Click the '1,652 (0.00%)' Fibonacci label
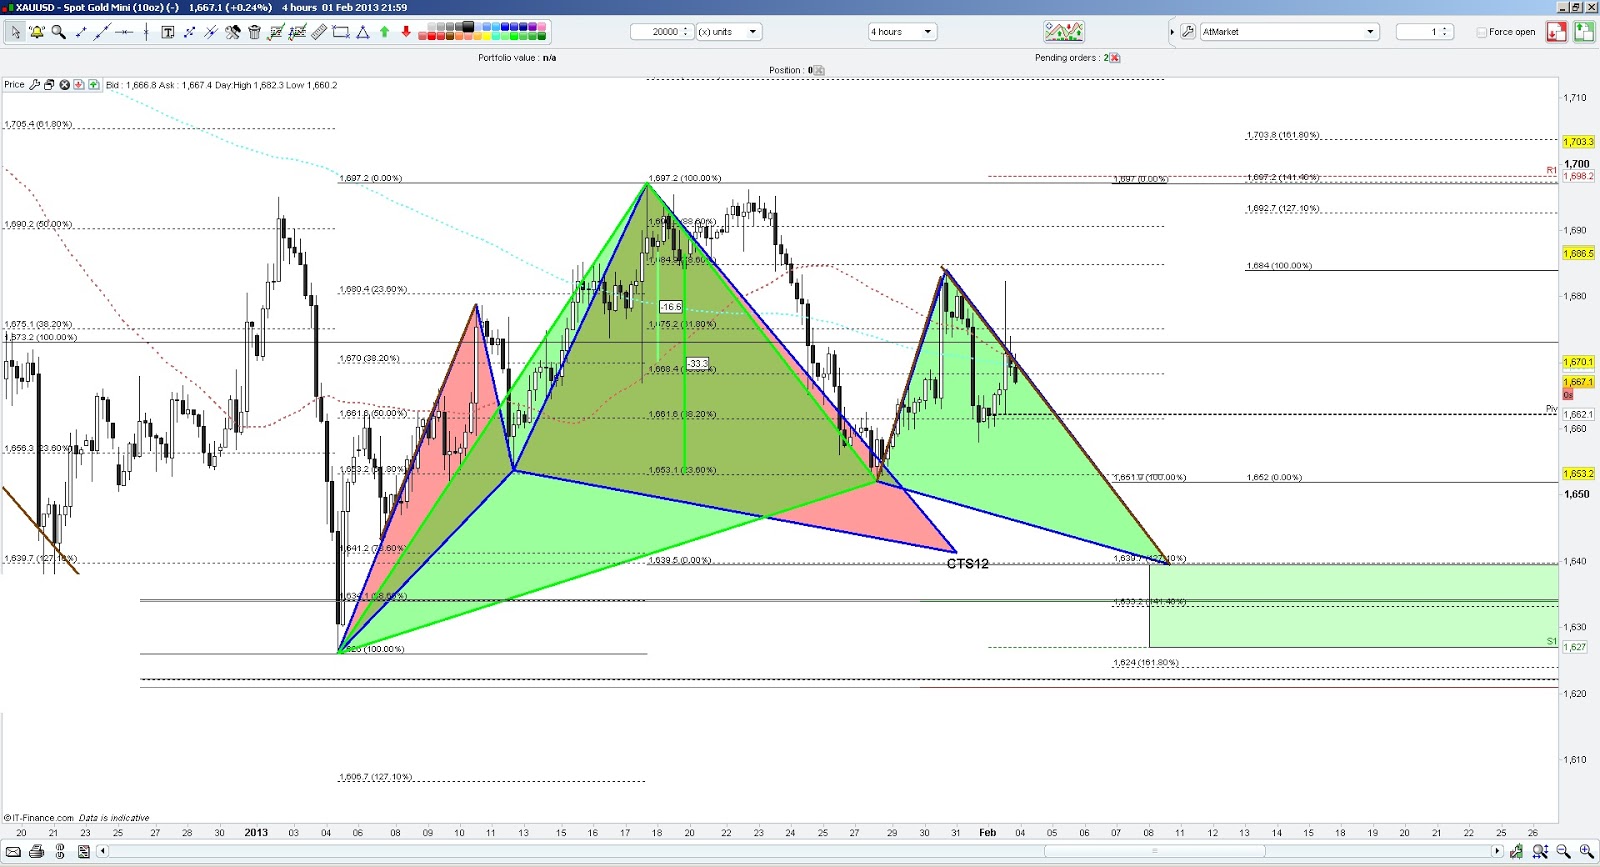The width and height of the screenshot is (1600, 867). pyautogui.click(x=1274, y=478)
